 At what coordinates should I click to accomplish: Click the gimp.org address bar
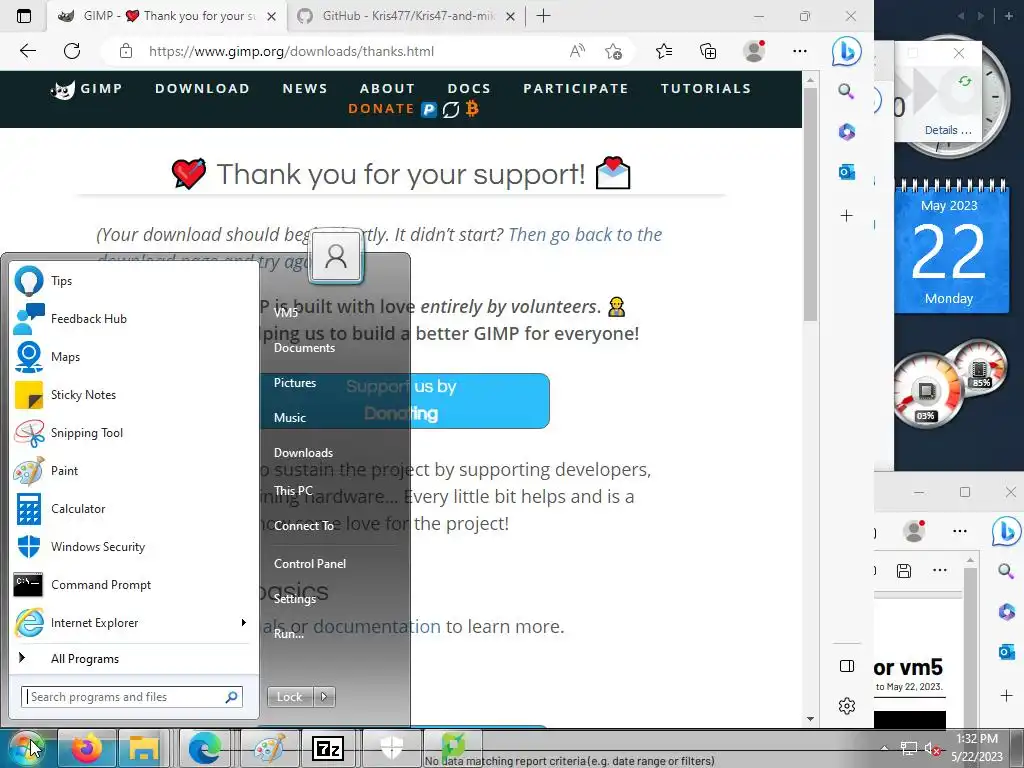[x=291, y=52]
